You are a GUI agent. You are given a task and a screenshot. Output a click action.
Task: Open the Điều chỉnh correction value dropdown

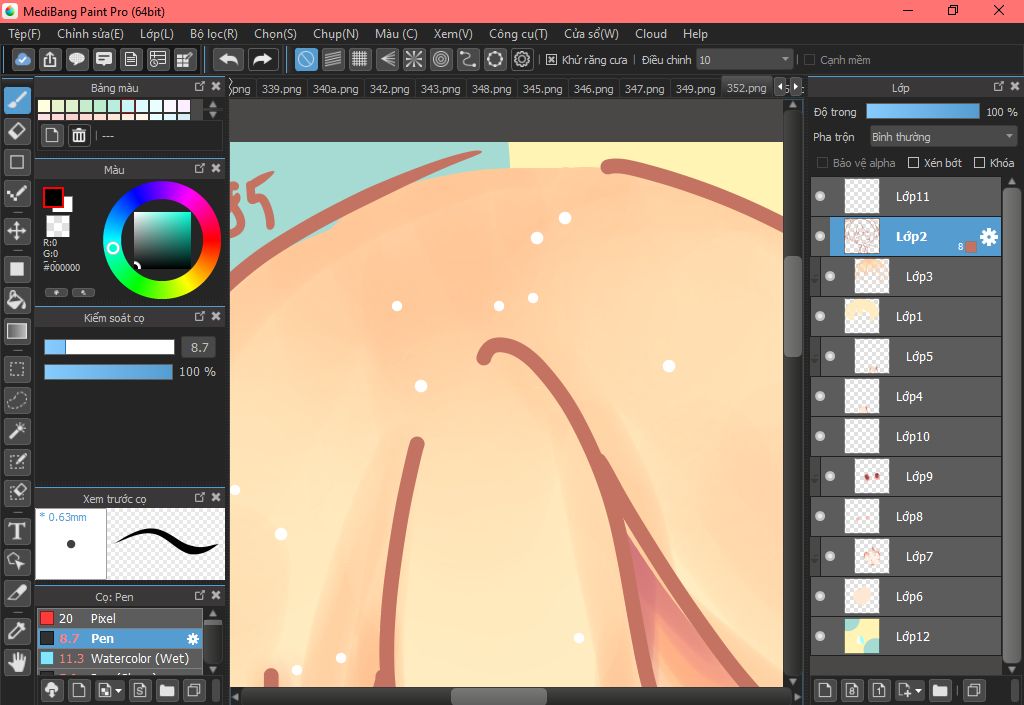[744, 60]
